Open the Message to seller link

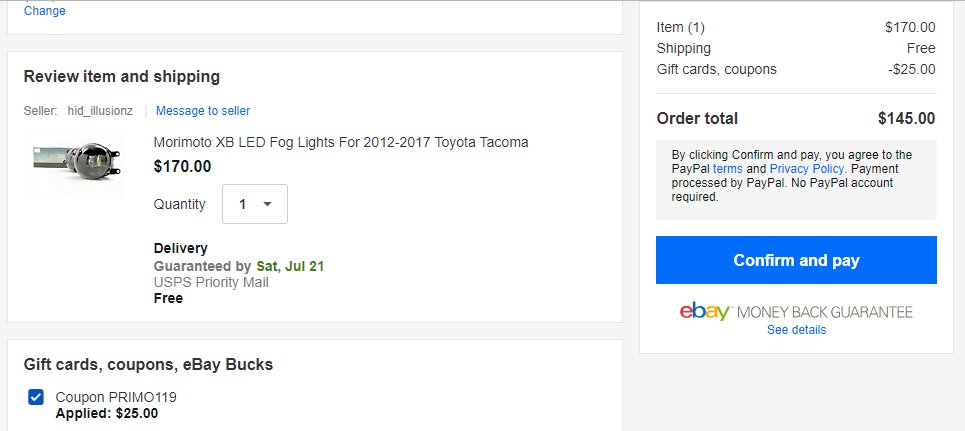[x=202, y=111]
